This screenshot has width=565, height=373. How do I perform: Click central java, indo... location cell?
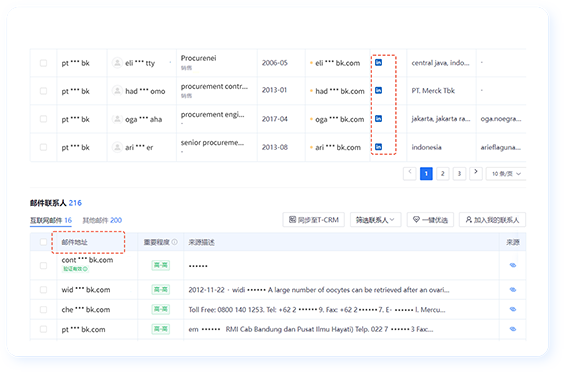pyautogui.click(x=440, y=63)
